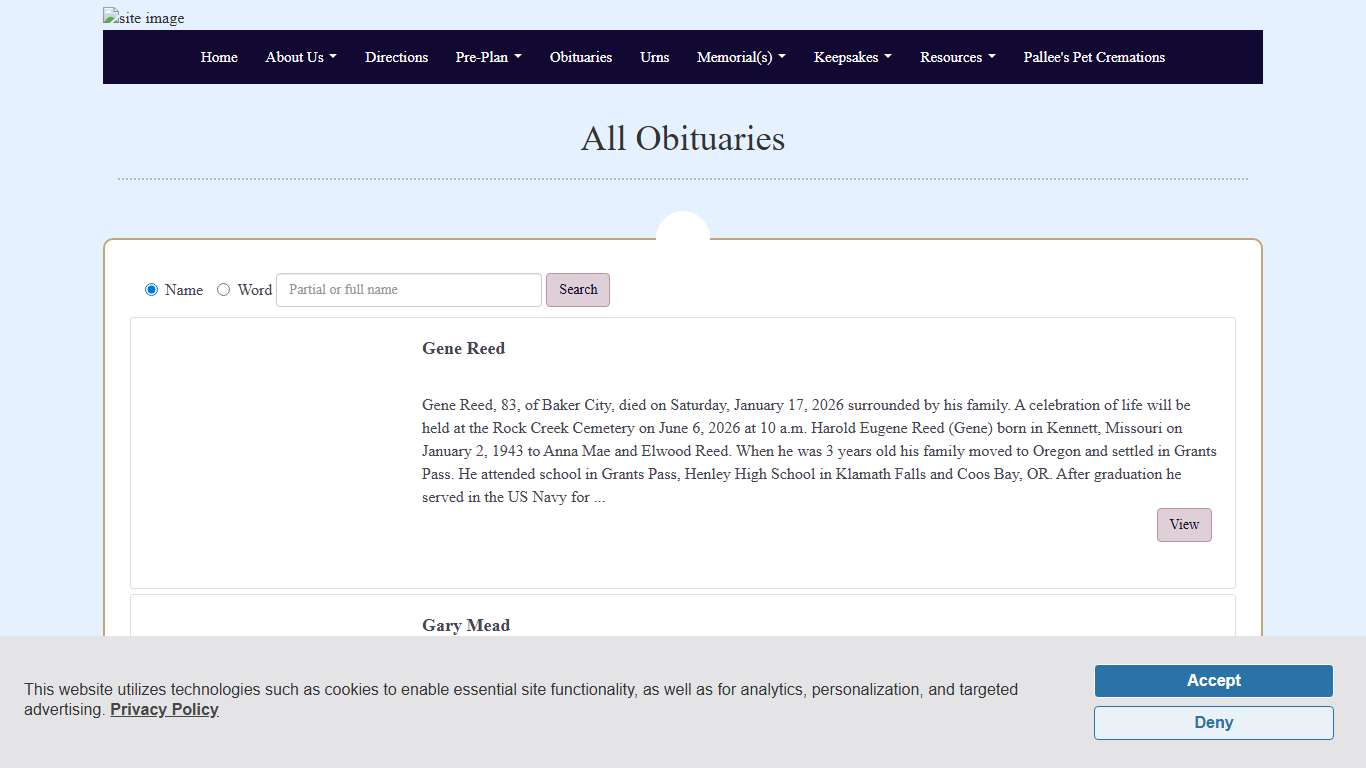Click the partial or full name search field
The height and width of the screenshot is (768, 1366).
408,289
